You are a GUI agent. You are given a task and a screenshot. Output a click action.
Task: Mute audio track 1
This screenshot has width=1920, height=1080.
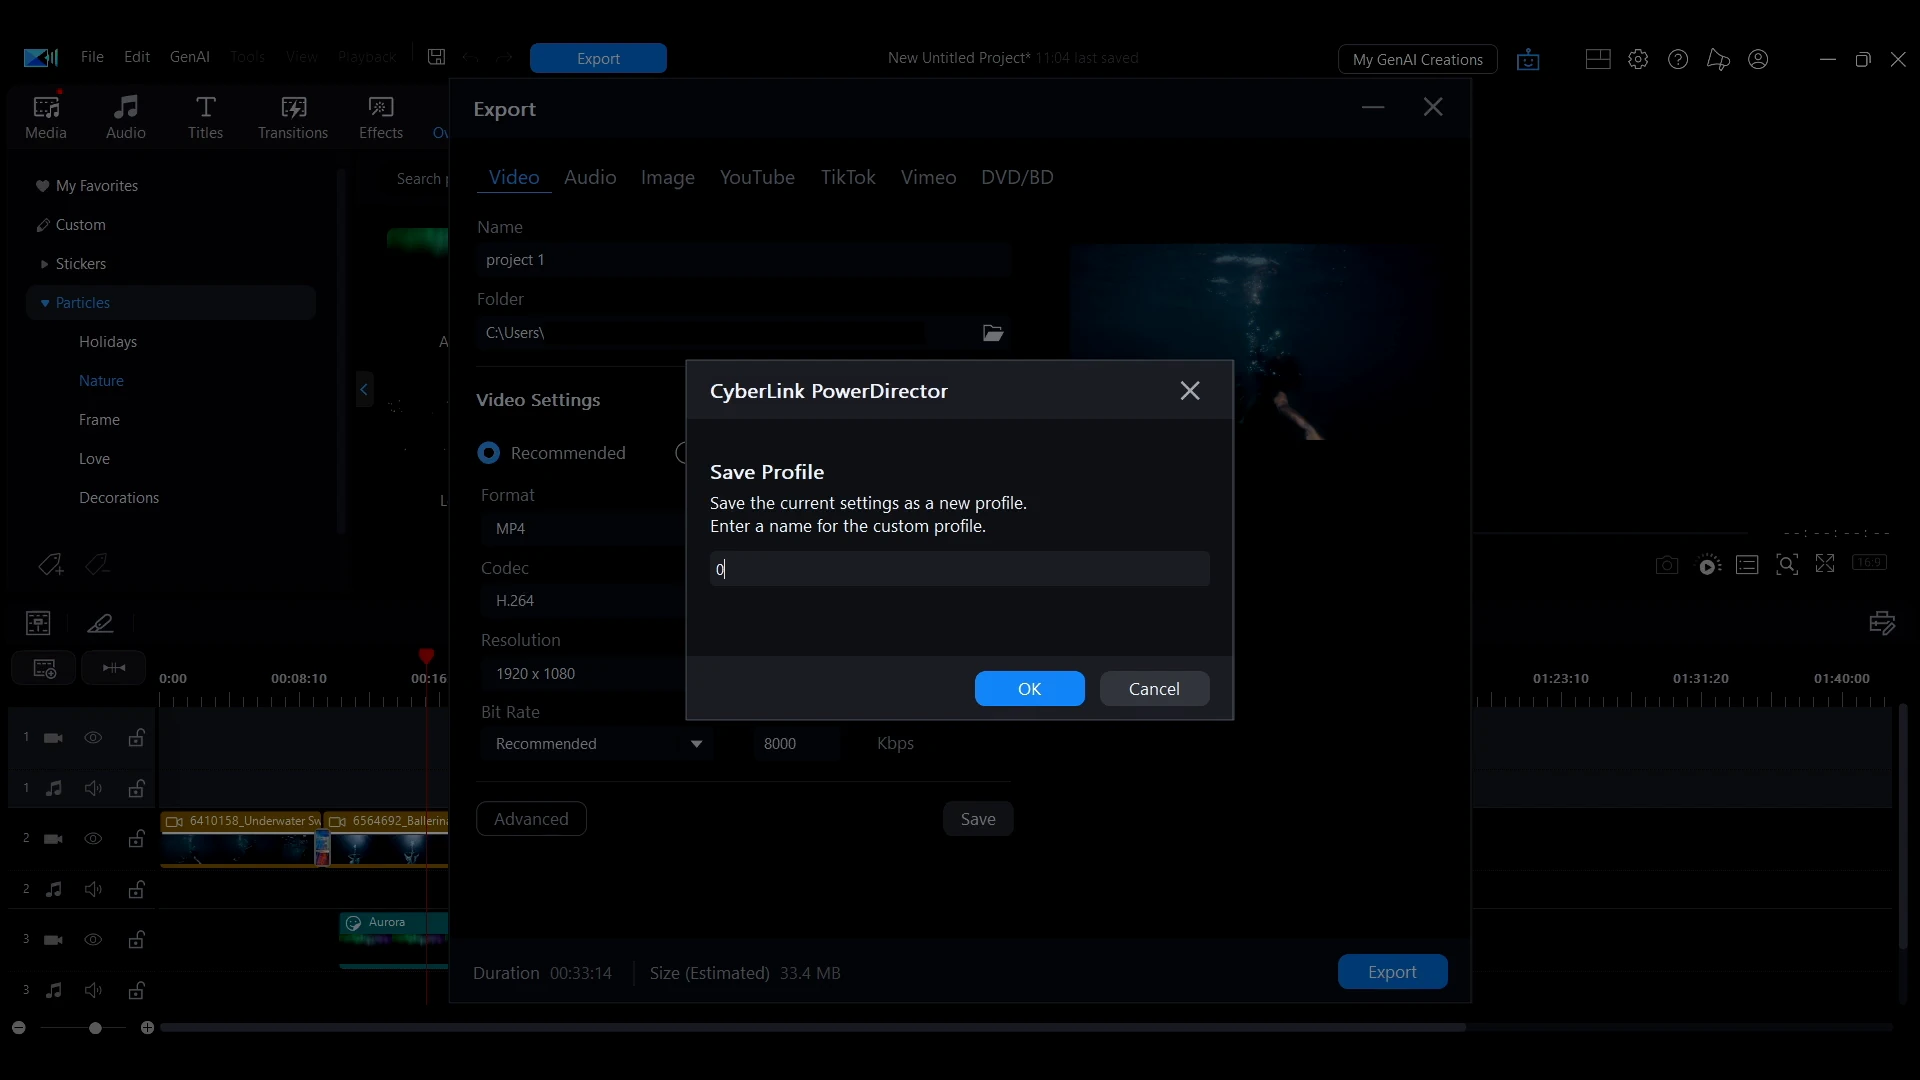[x=93, y=789]
